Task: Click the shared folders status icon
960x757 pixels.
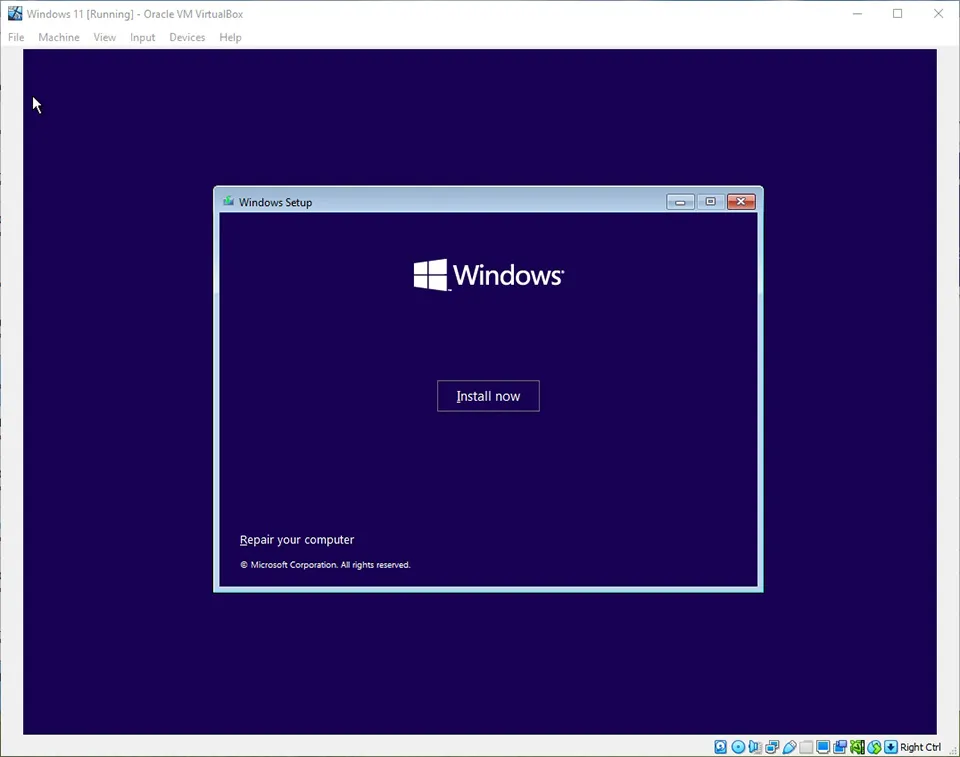Action: click(x=806, y=747)
